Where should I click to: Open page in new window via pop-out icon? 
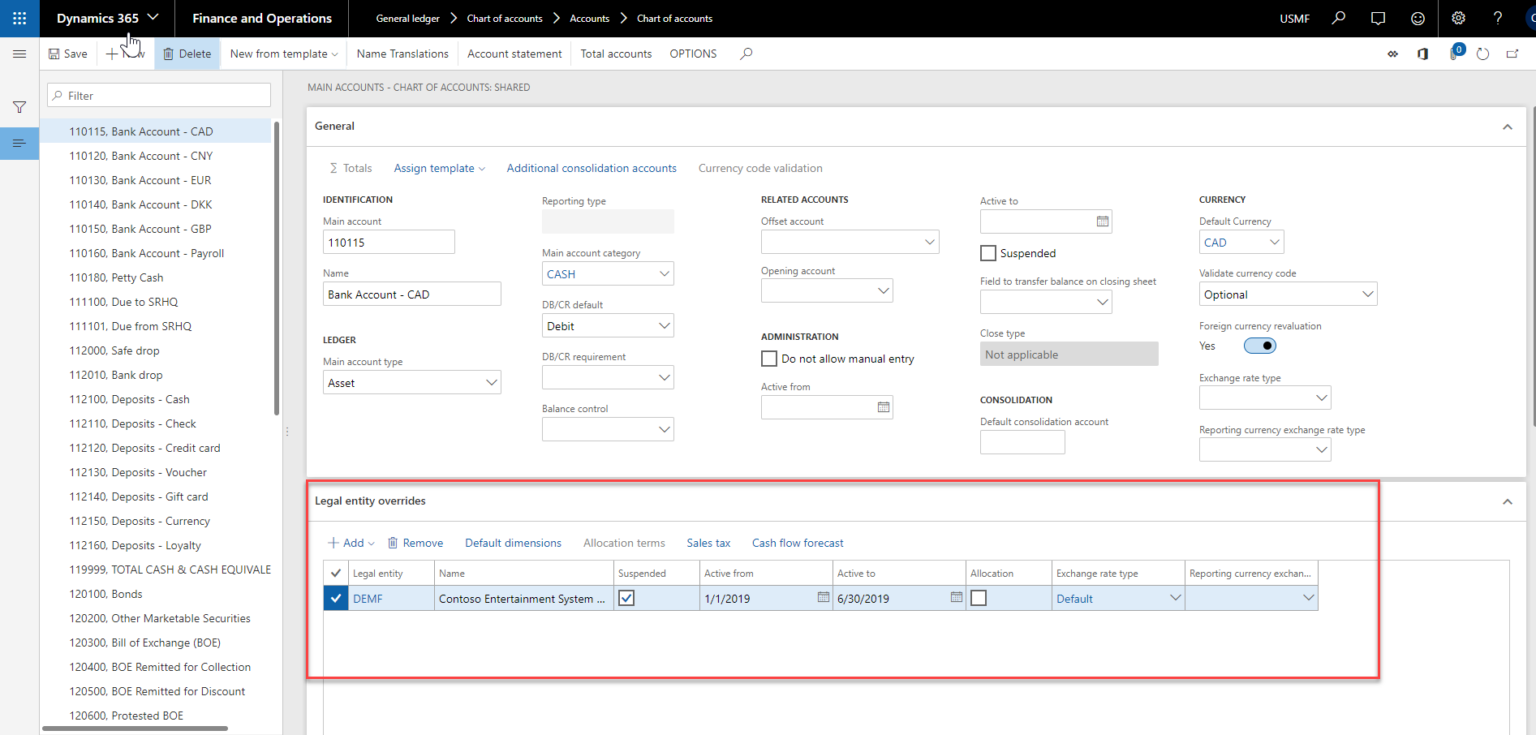[x=1512, y=54]
